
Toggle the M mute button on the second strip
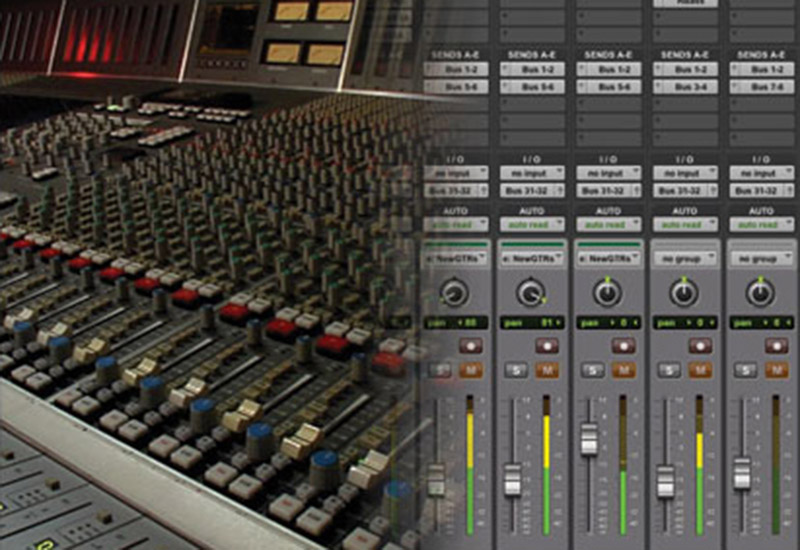(x=547, y=370)
